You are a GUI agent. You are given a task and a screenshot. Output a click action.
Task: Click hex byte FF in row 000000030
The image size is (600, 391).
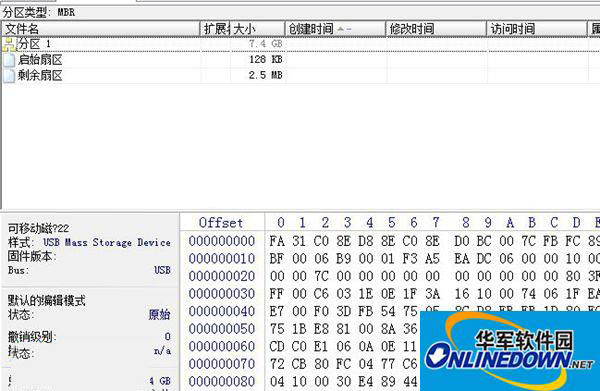(x=277, y=294)
